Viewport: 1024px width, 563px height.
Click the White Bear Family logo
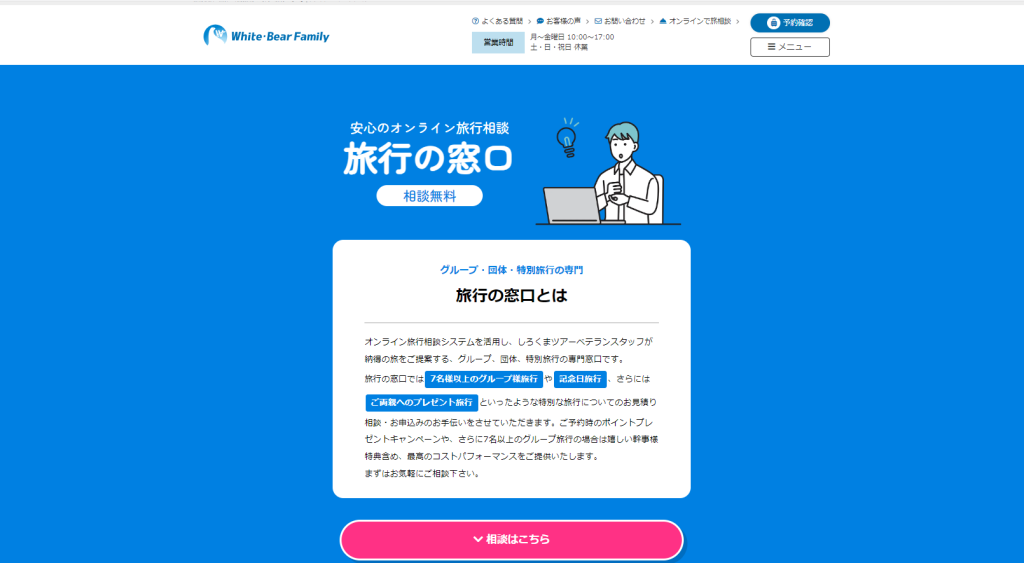[x=266, y=36]
